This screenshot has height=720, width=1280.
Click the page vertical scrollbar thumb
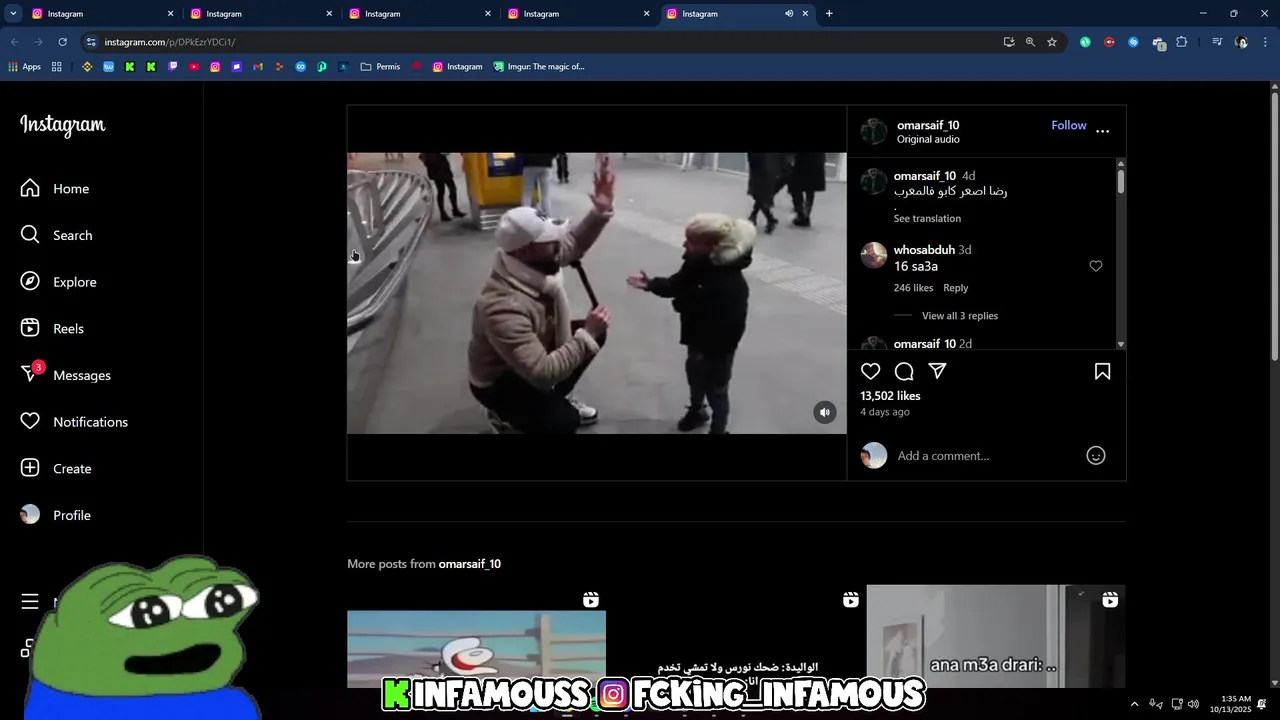coord(1275,225)
